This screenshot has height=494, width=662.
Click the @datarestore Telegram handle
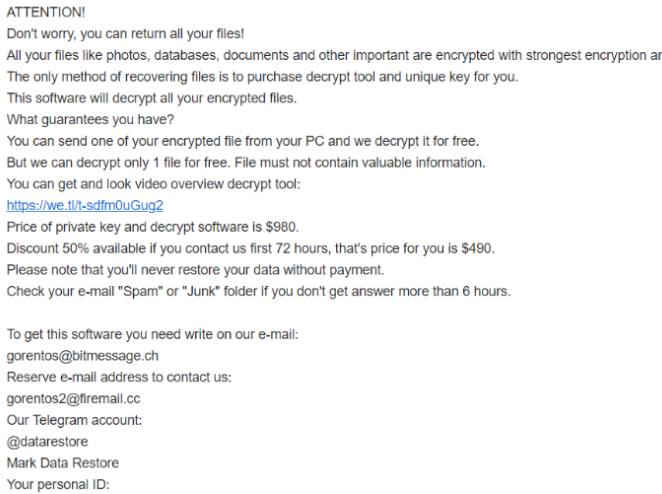pos(47,441)
